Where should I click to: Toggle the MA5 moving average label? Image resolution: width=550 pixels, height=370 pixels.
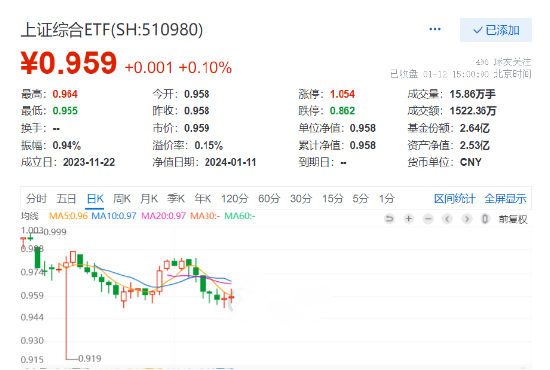coord(68,216)
